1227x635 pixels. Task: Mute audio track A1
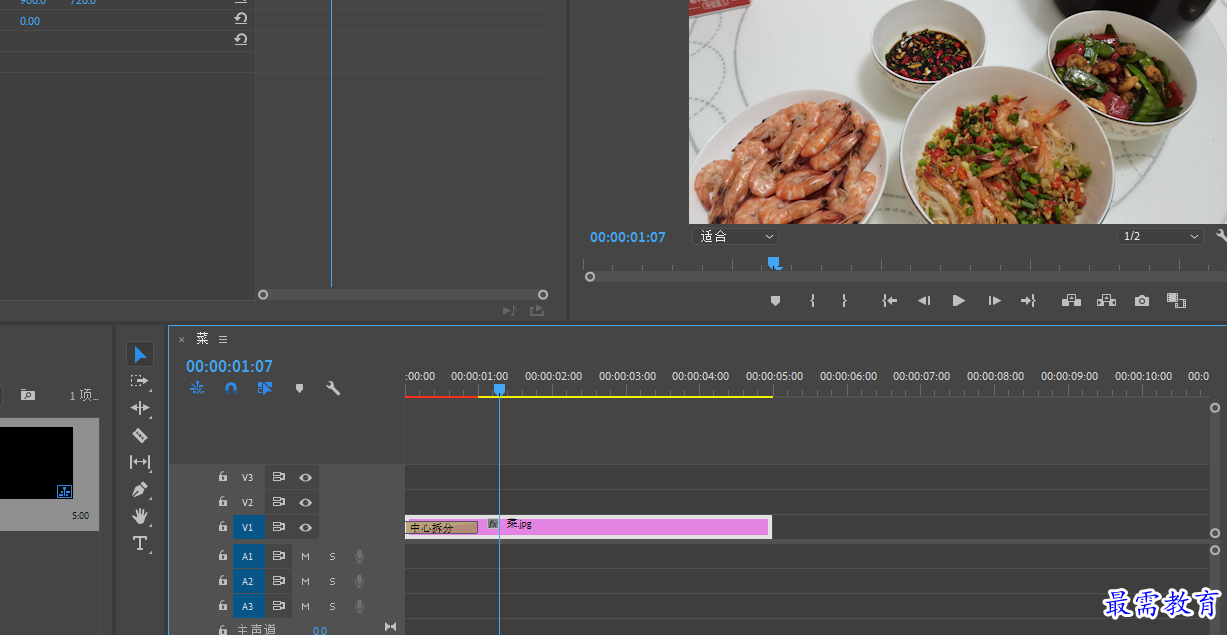306,556
